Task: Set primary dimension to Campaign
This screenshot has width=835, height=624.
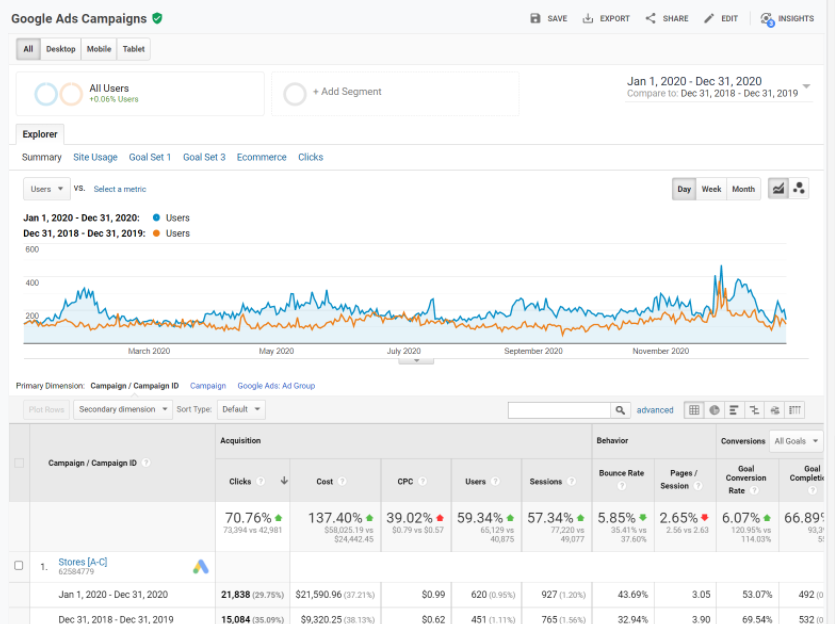Action: tap(208, 385)
